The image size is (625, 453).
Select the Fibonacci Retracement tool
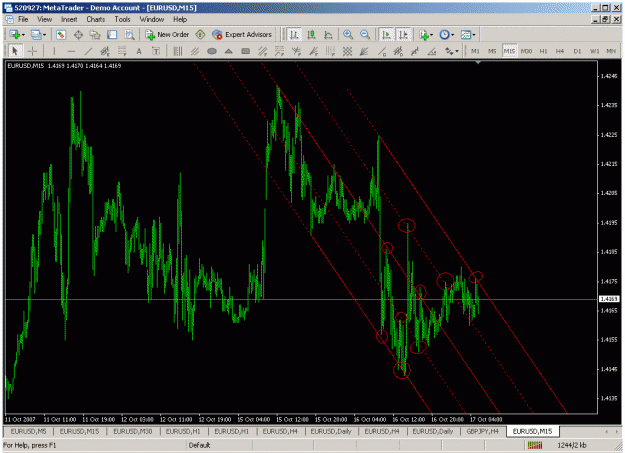(x=122, y=51)
